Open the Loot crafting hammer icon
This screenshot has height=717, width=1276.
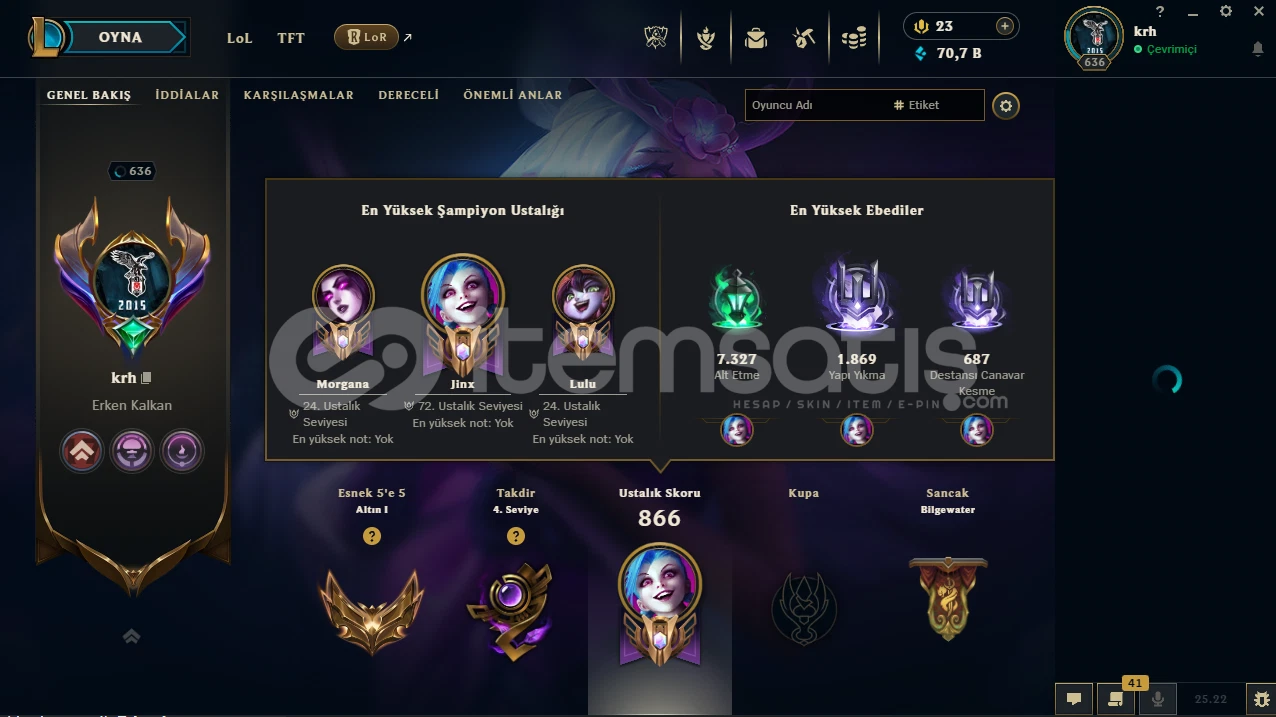[804, 38]
